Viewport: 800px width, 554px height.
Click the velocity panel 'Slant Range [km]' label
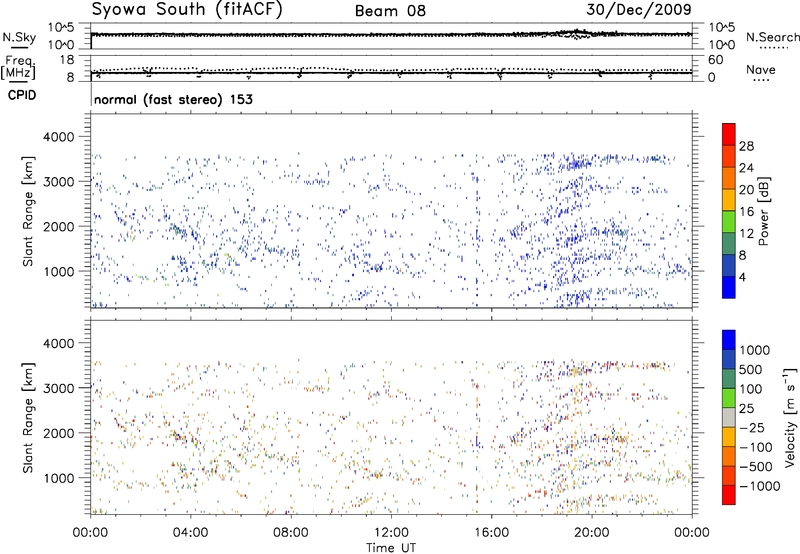click(x=28, y=417)
